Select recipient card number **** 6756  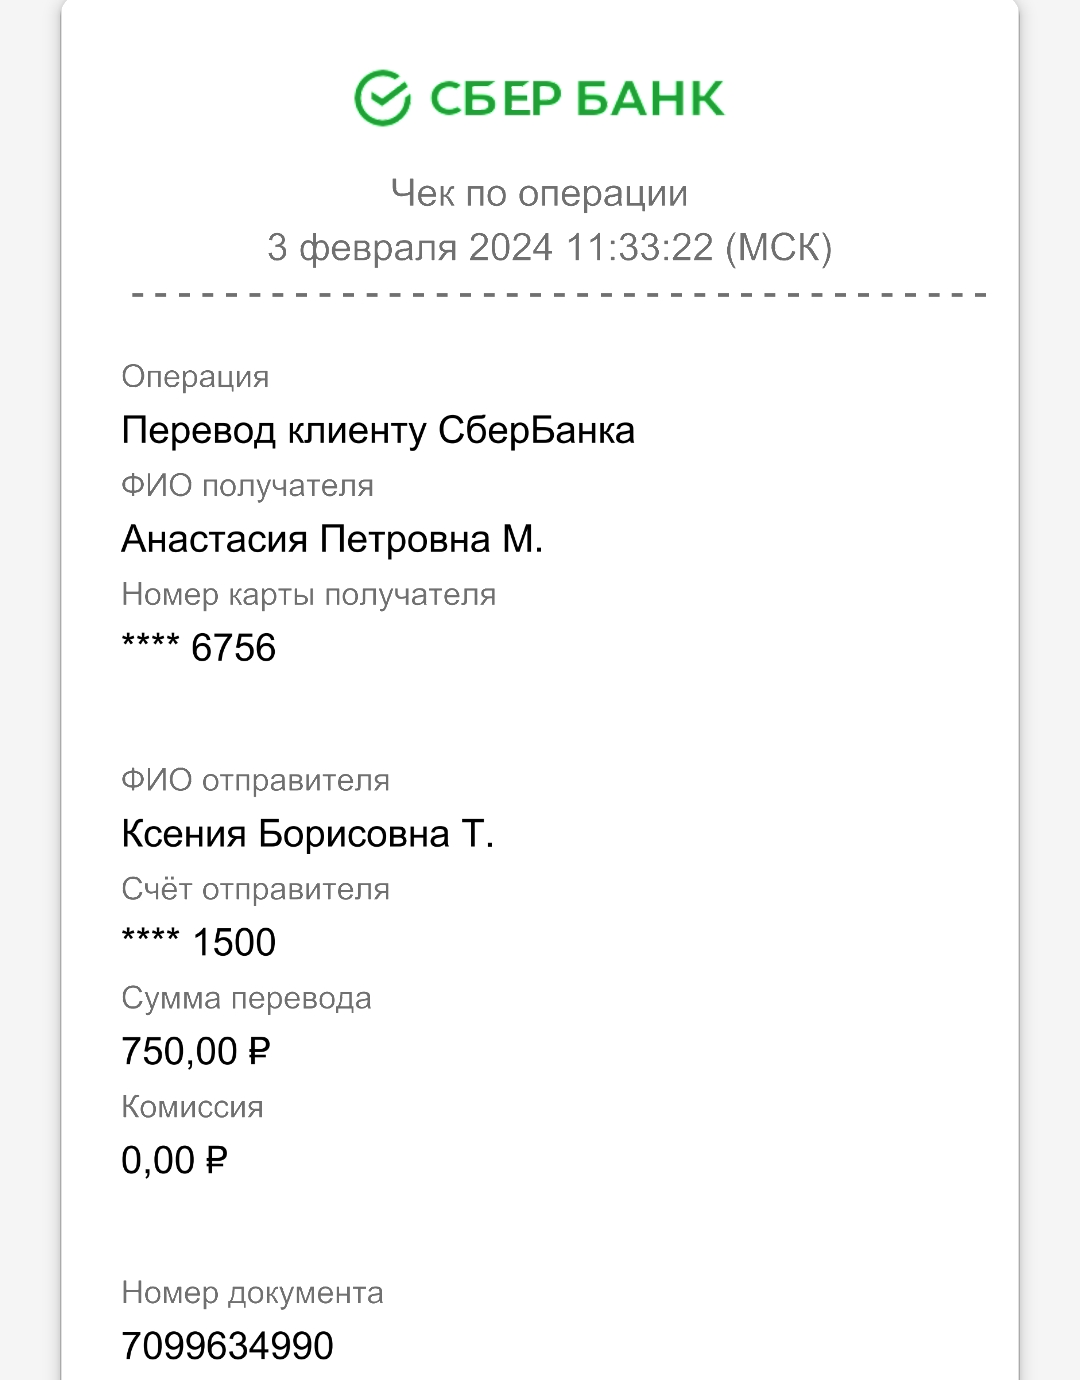(x=198, y=648)
